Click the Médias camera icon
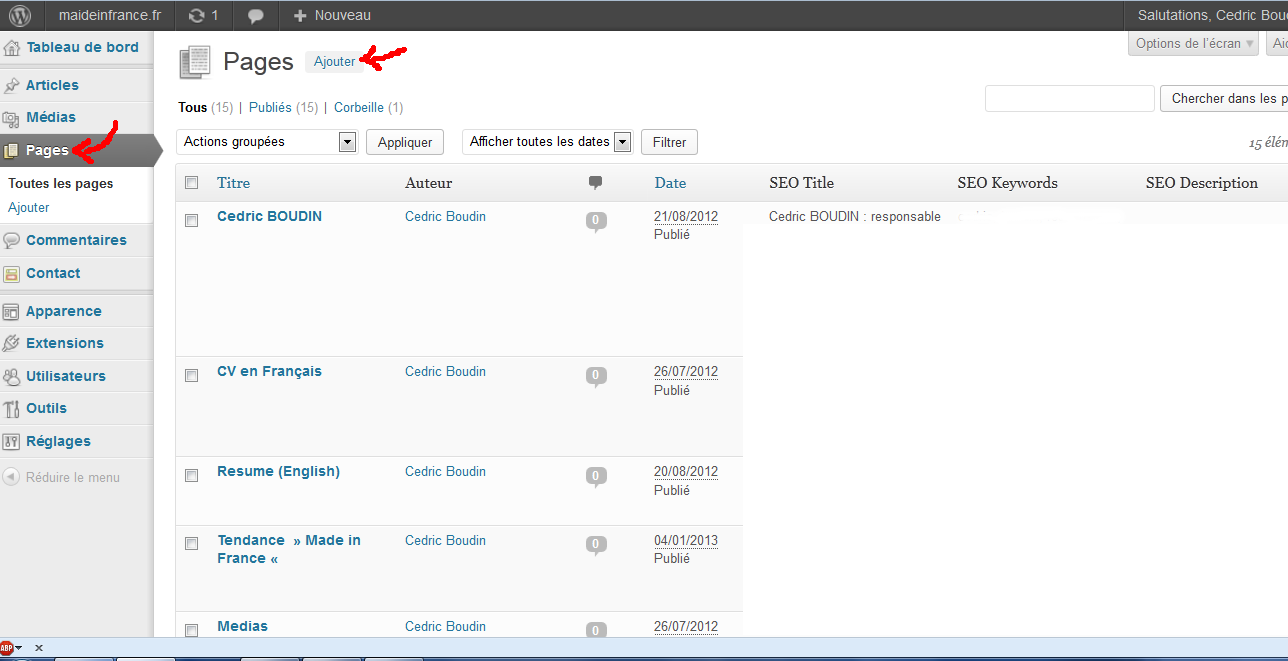The width and height of the screenshot is (1288, 661). (x=11, y=118)
